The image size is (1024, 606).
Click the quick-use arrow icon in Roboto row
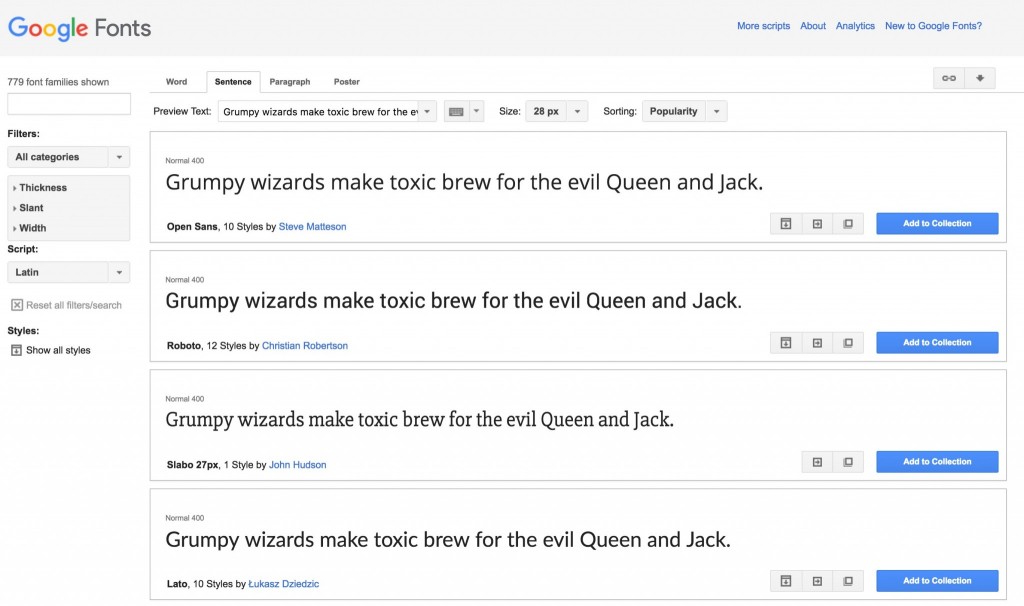[817, 343]
